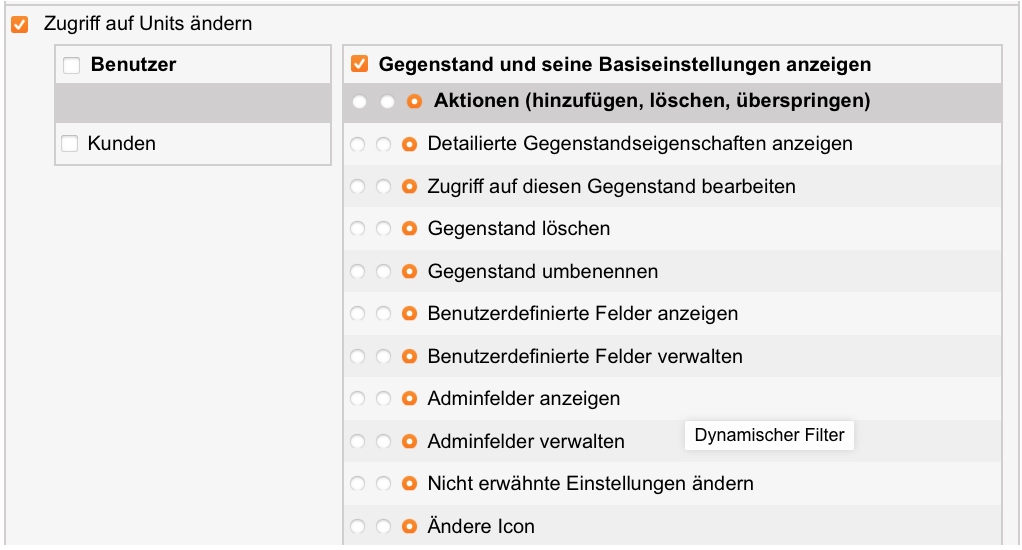1022x550 pixels.
Task: Click the orange selected radio in 'Aktionen' row
Action: pyautogui.click(x=414, y=102)
